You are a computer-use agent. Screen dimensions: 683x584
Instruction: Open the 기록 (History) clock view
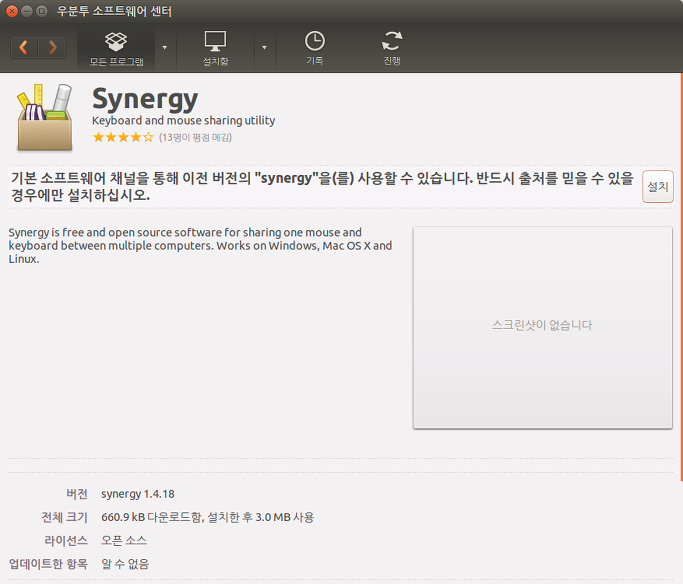[x=314, y=48]
